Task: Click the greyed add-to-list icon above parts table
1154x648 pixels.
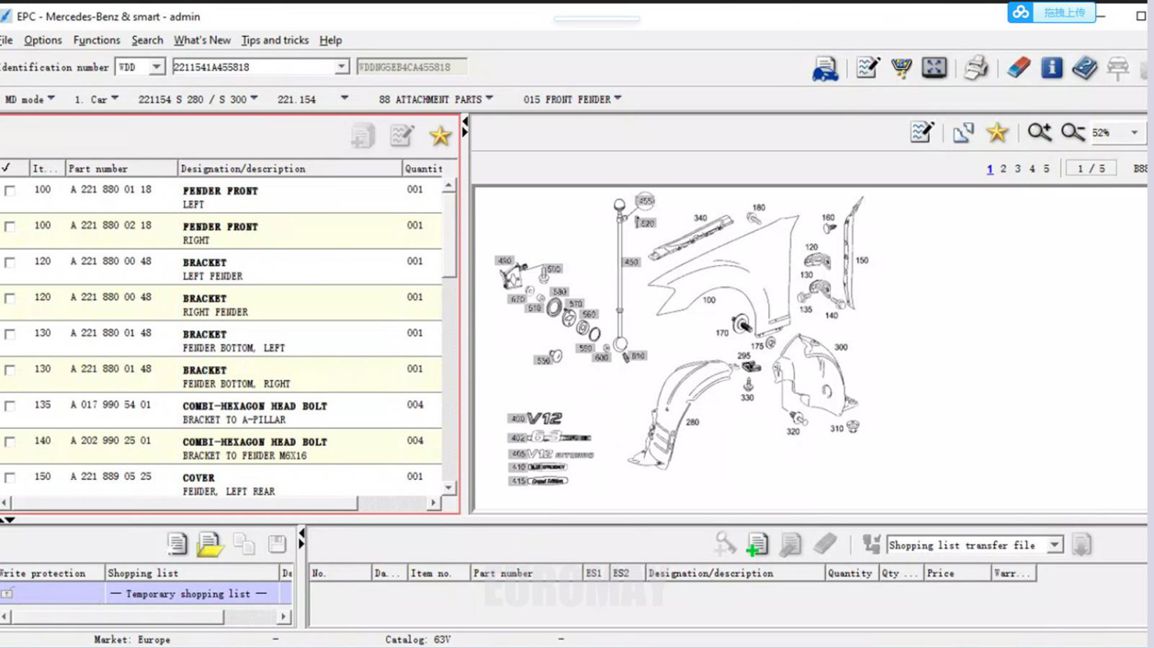Action: click(x=363, y=135)
